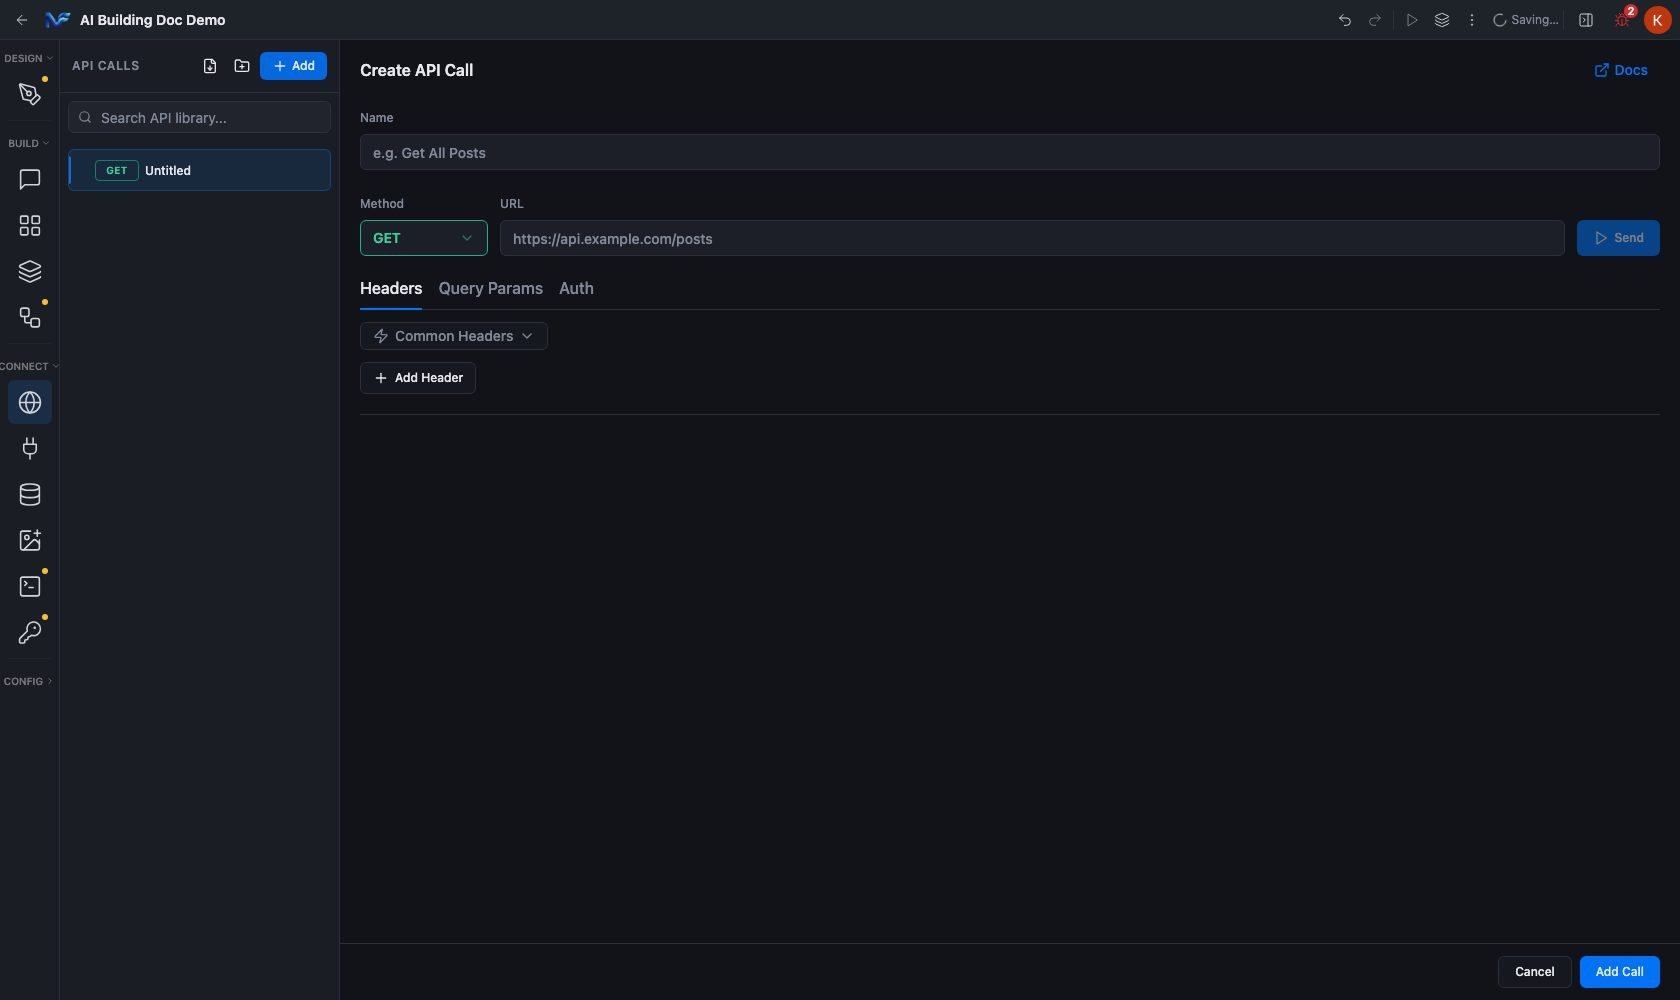Collapse the CONNECT sidebar section
The height and width of the screenshot is (1000, 1680).
(29, 366)
